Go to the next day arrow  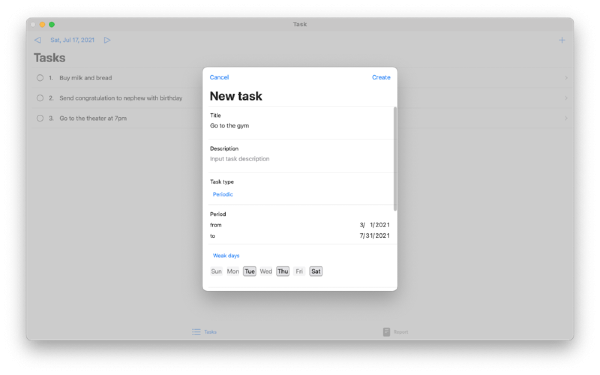[107, 40]
